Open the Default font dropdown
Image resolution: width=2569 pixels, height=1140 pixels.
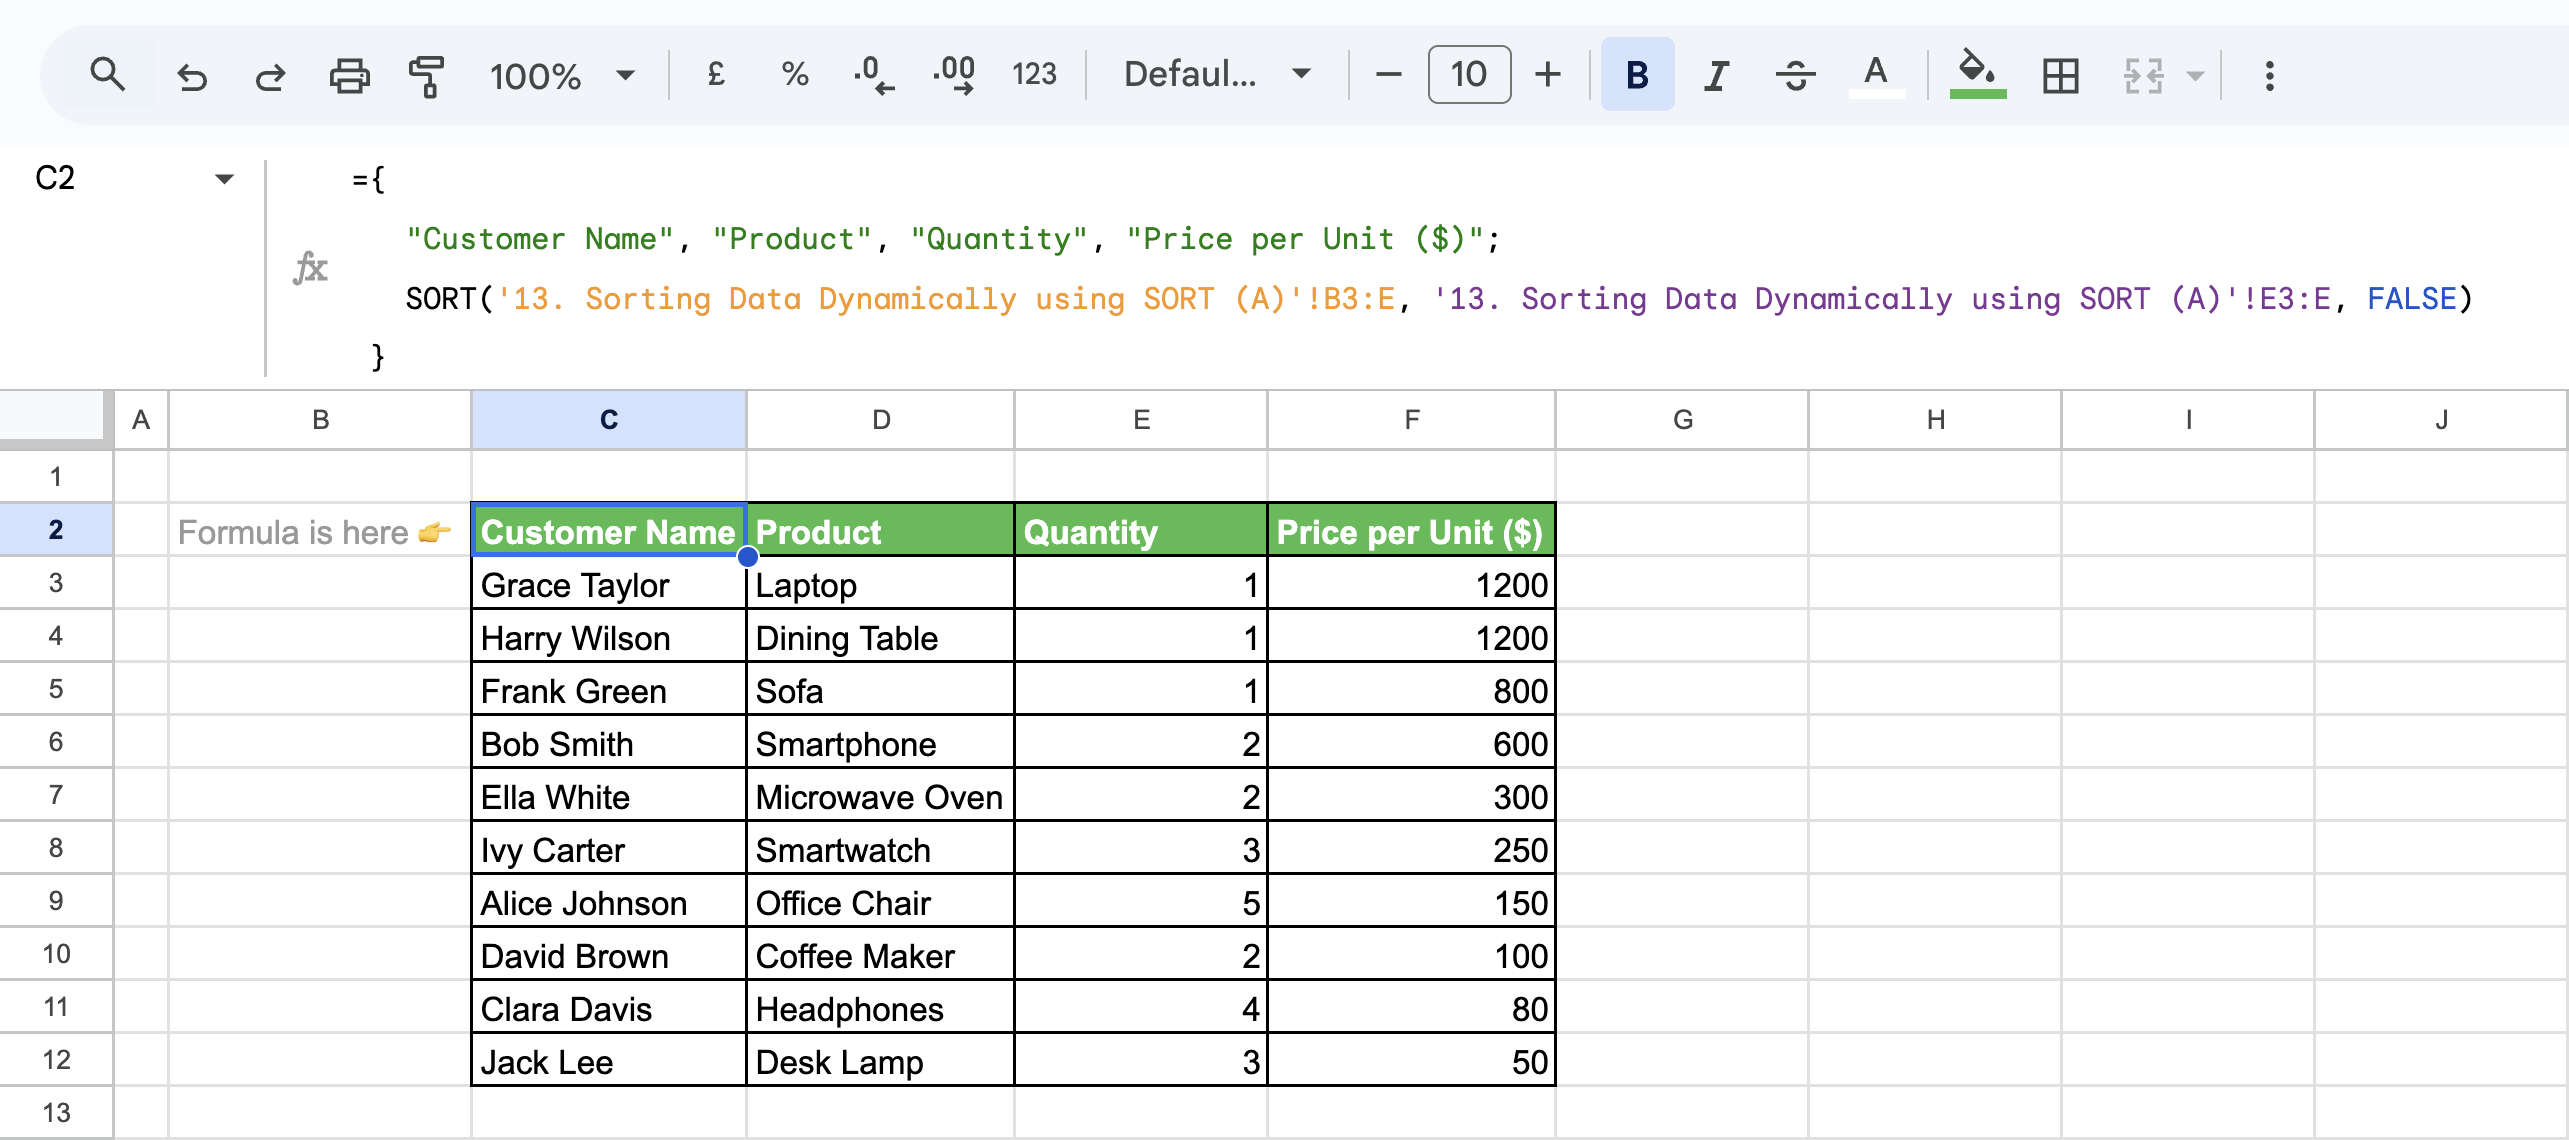click(x=1217, y=74)
